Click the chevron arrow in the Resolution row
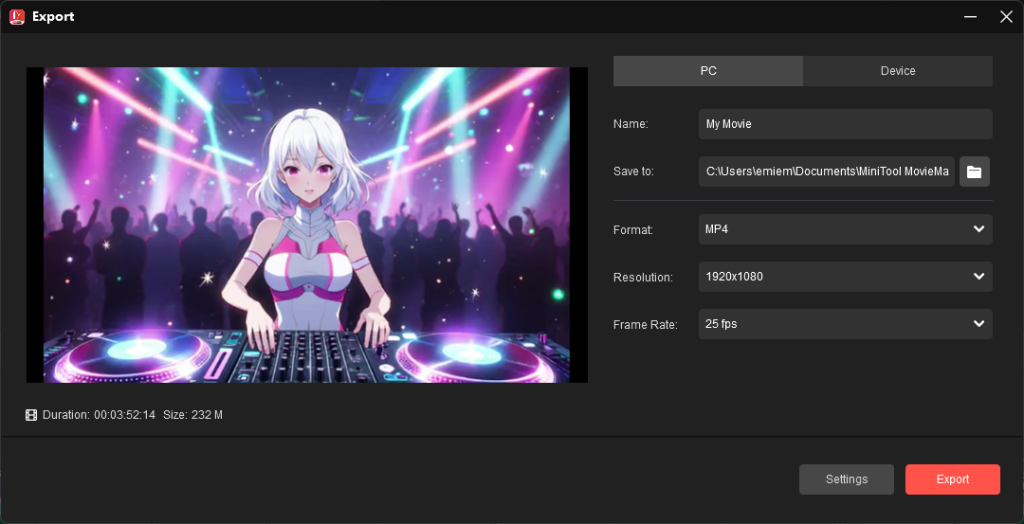1024x524 pixels. point(978,277)
